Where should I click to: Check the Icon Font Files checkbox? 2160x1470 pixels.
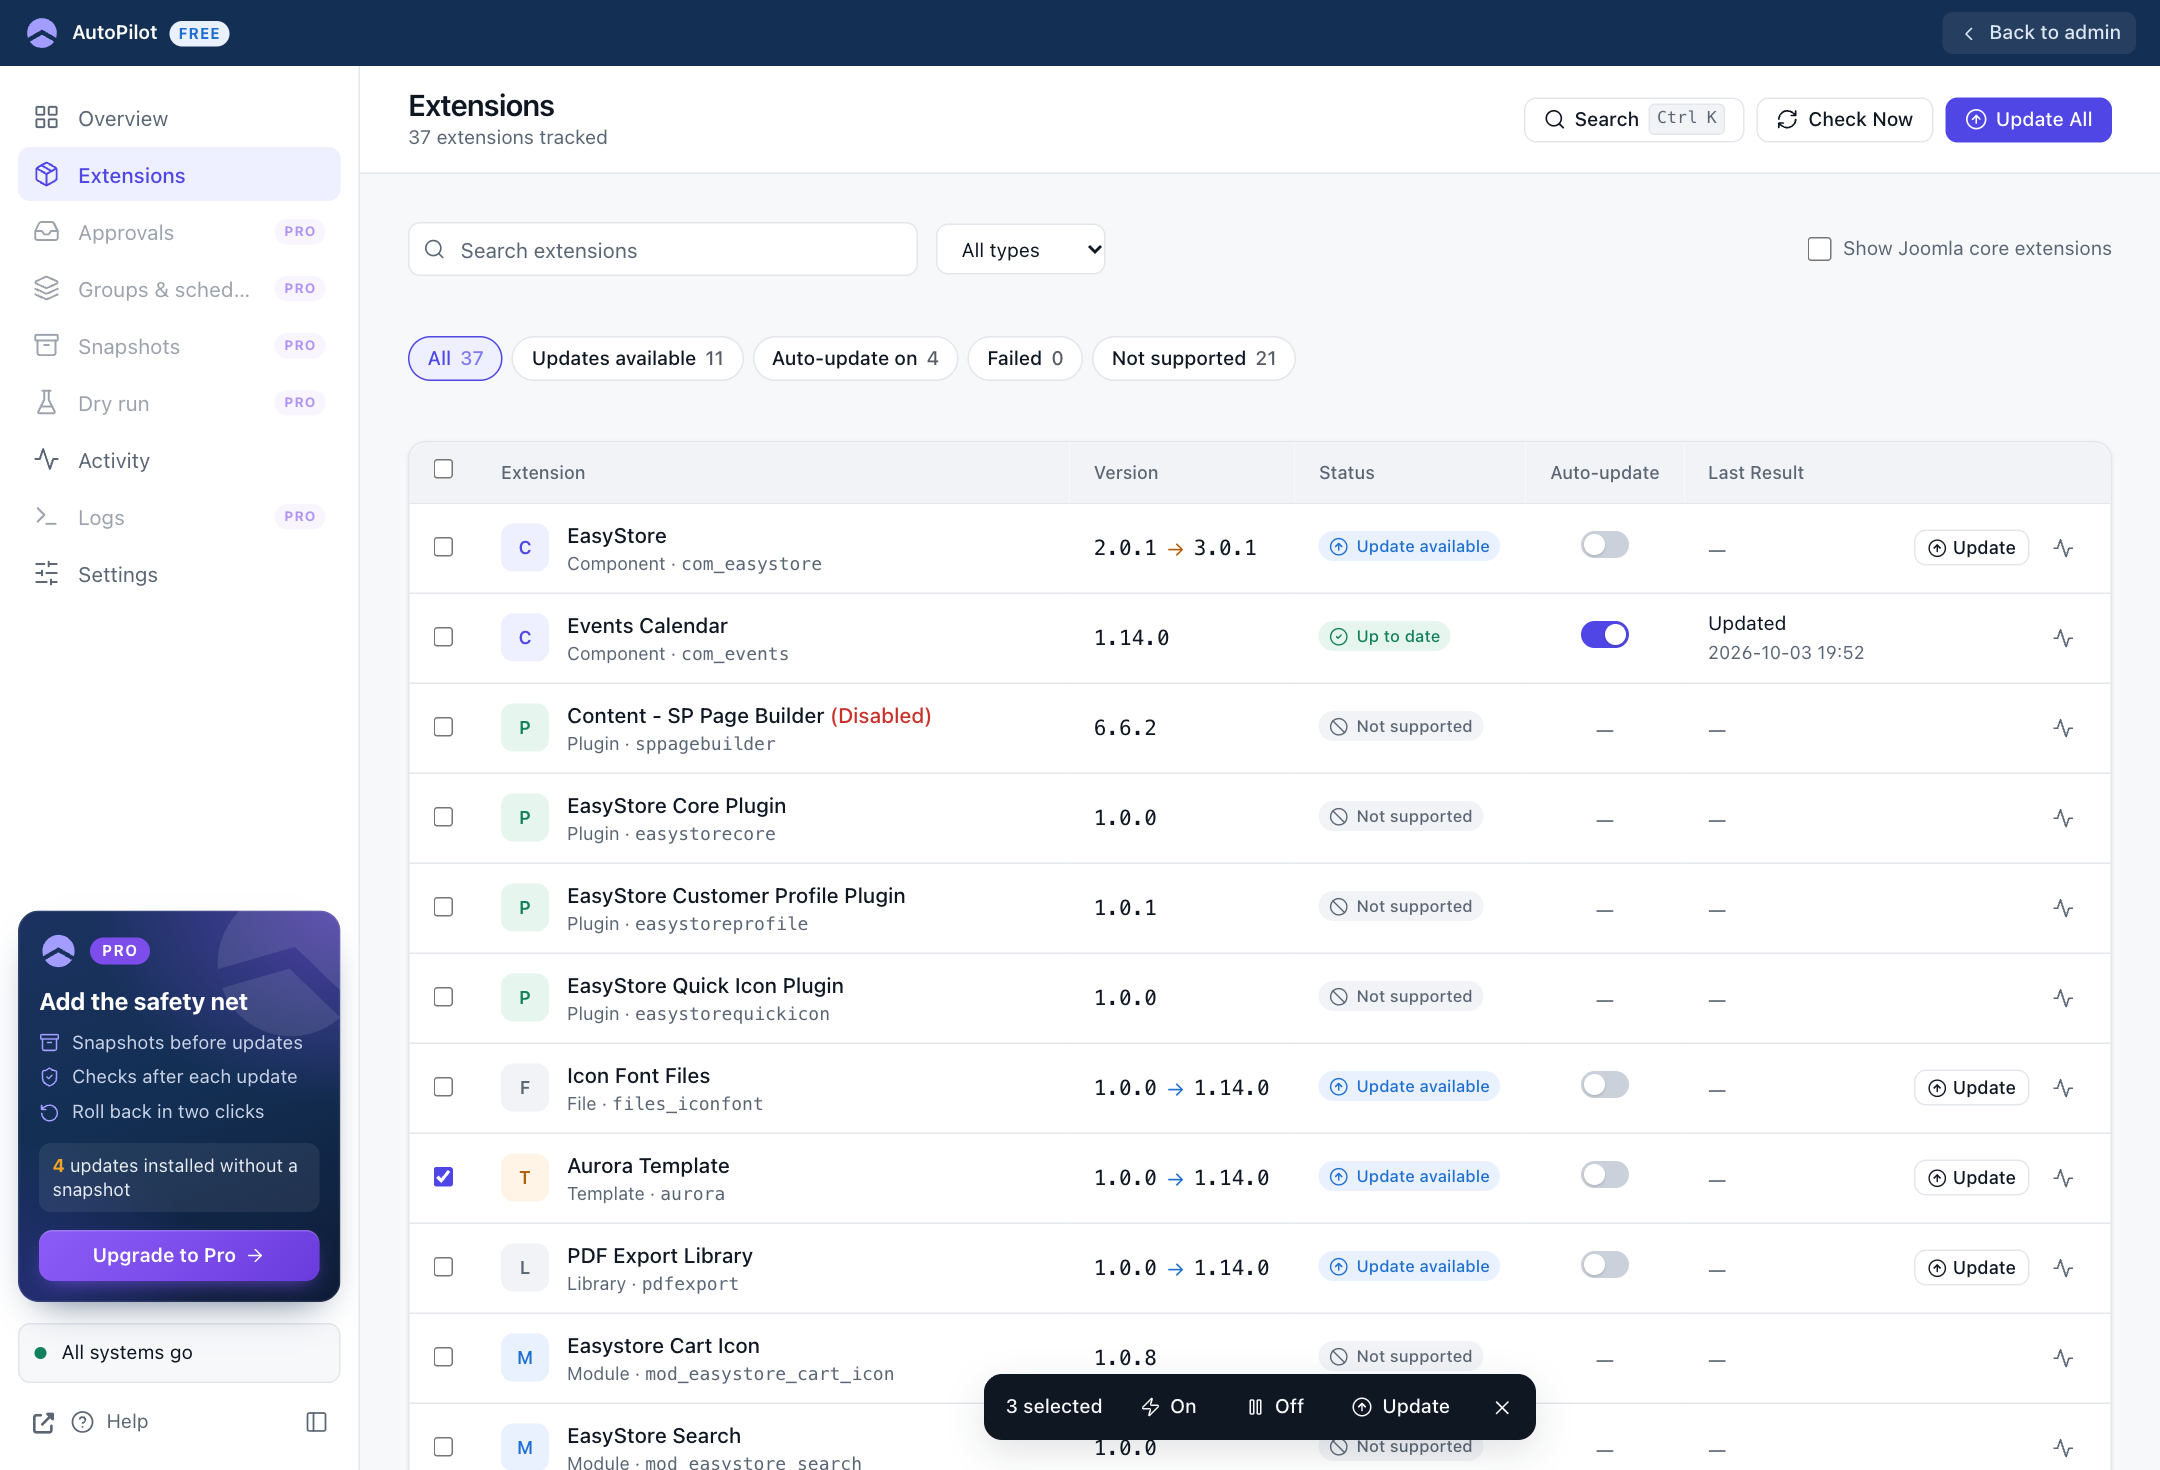tap(443, 1087)
